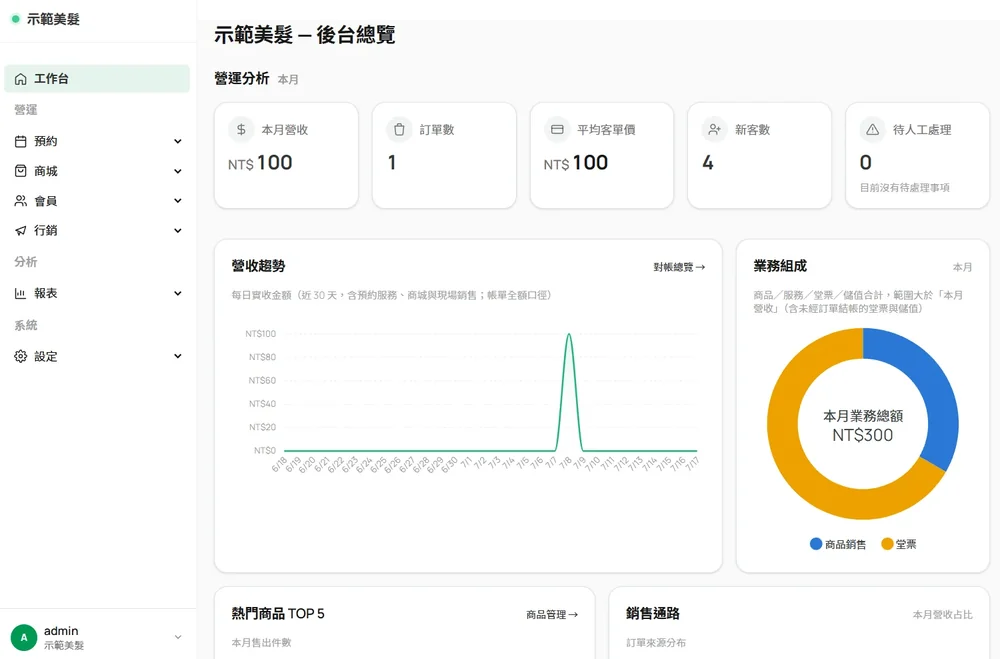Click the 業務組成 heading

(x=780, y=266)
